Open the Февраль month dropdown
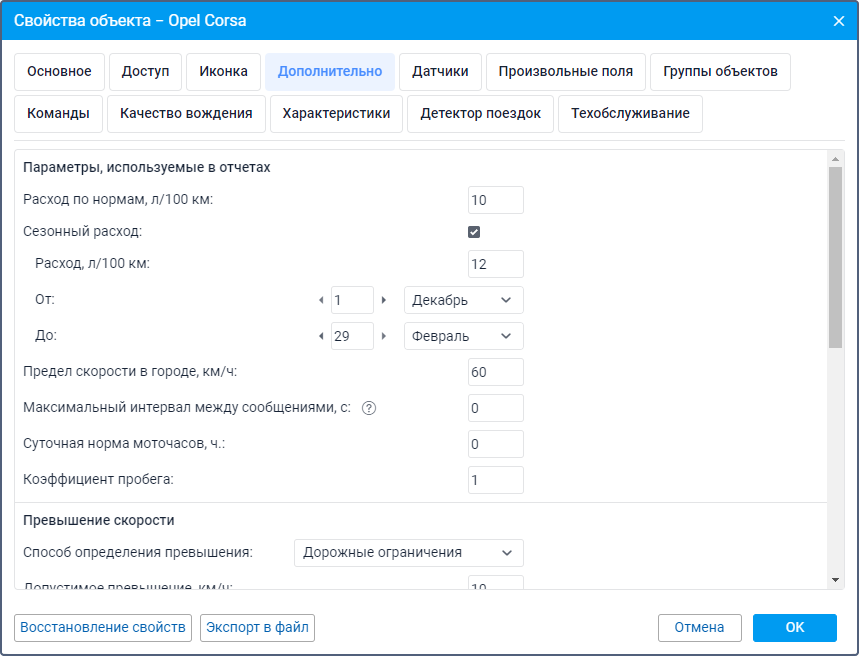The image size is (859, 656). [463, 336]
